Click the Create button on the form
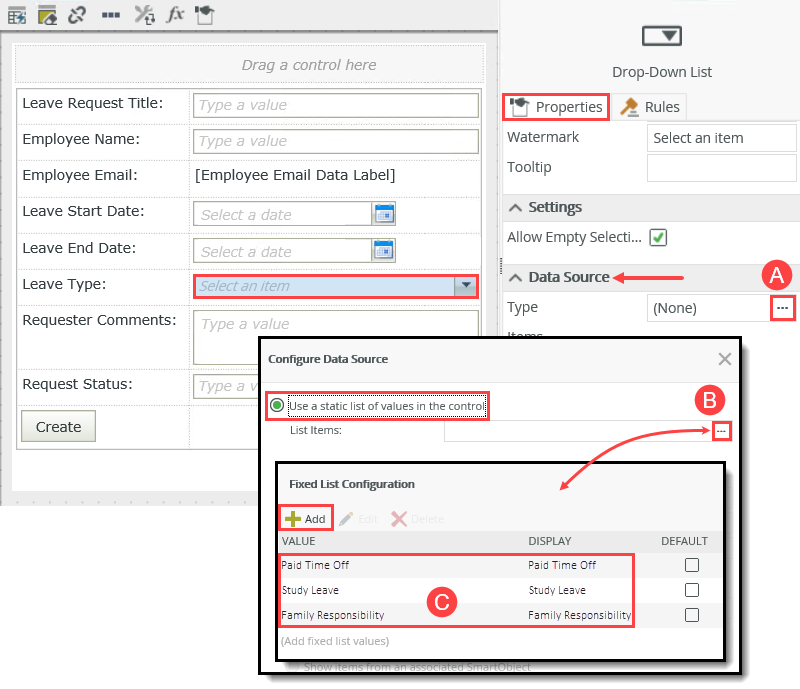800x689 pixels. click(57, 426)
